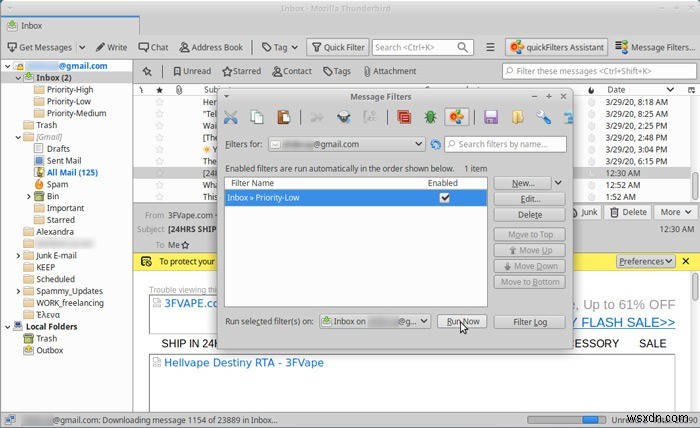Screen dimensions: 700x428
Task: Click the message list vertical scrollbar
Action: 695,186
